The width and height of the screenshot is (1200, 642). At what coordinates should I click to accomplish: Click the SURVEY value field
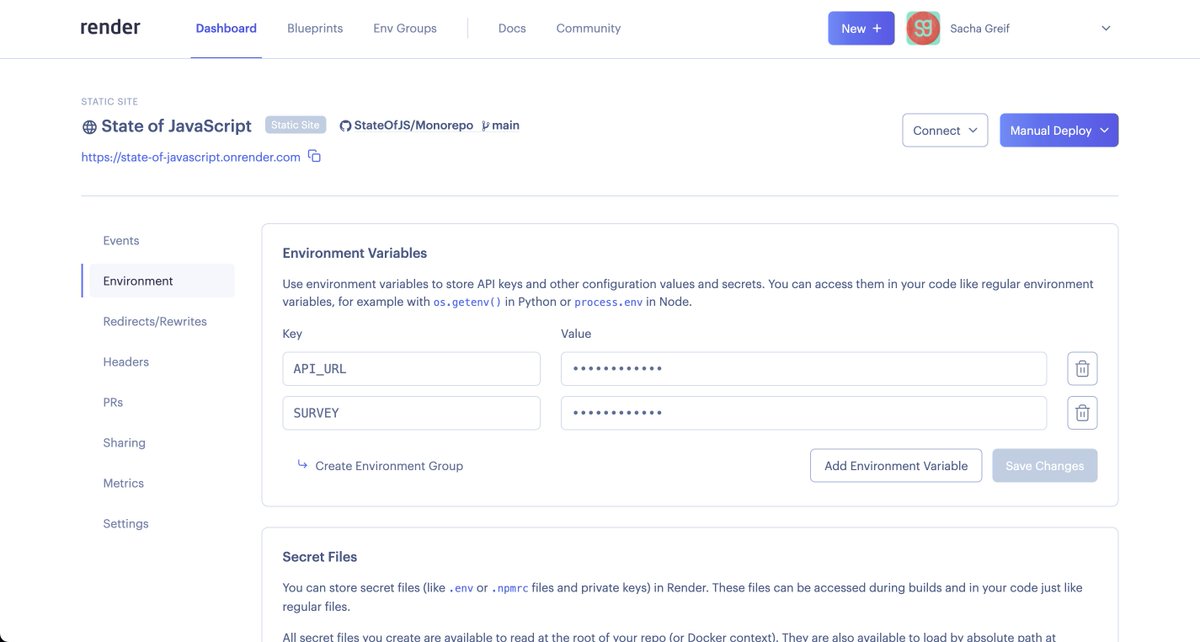(x=804, y=413)
